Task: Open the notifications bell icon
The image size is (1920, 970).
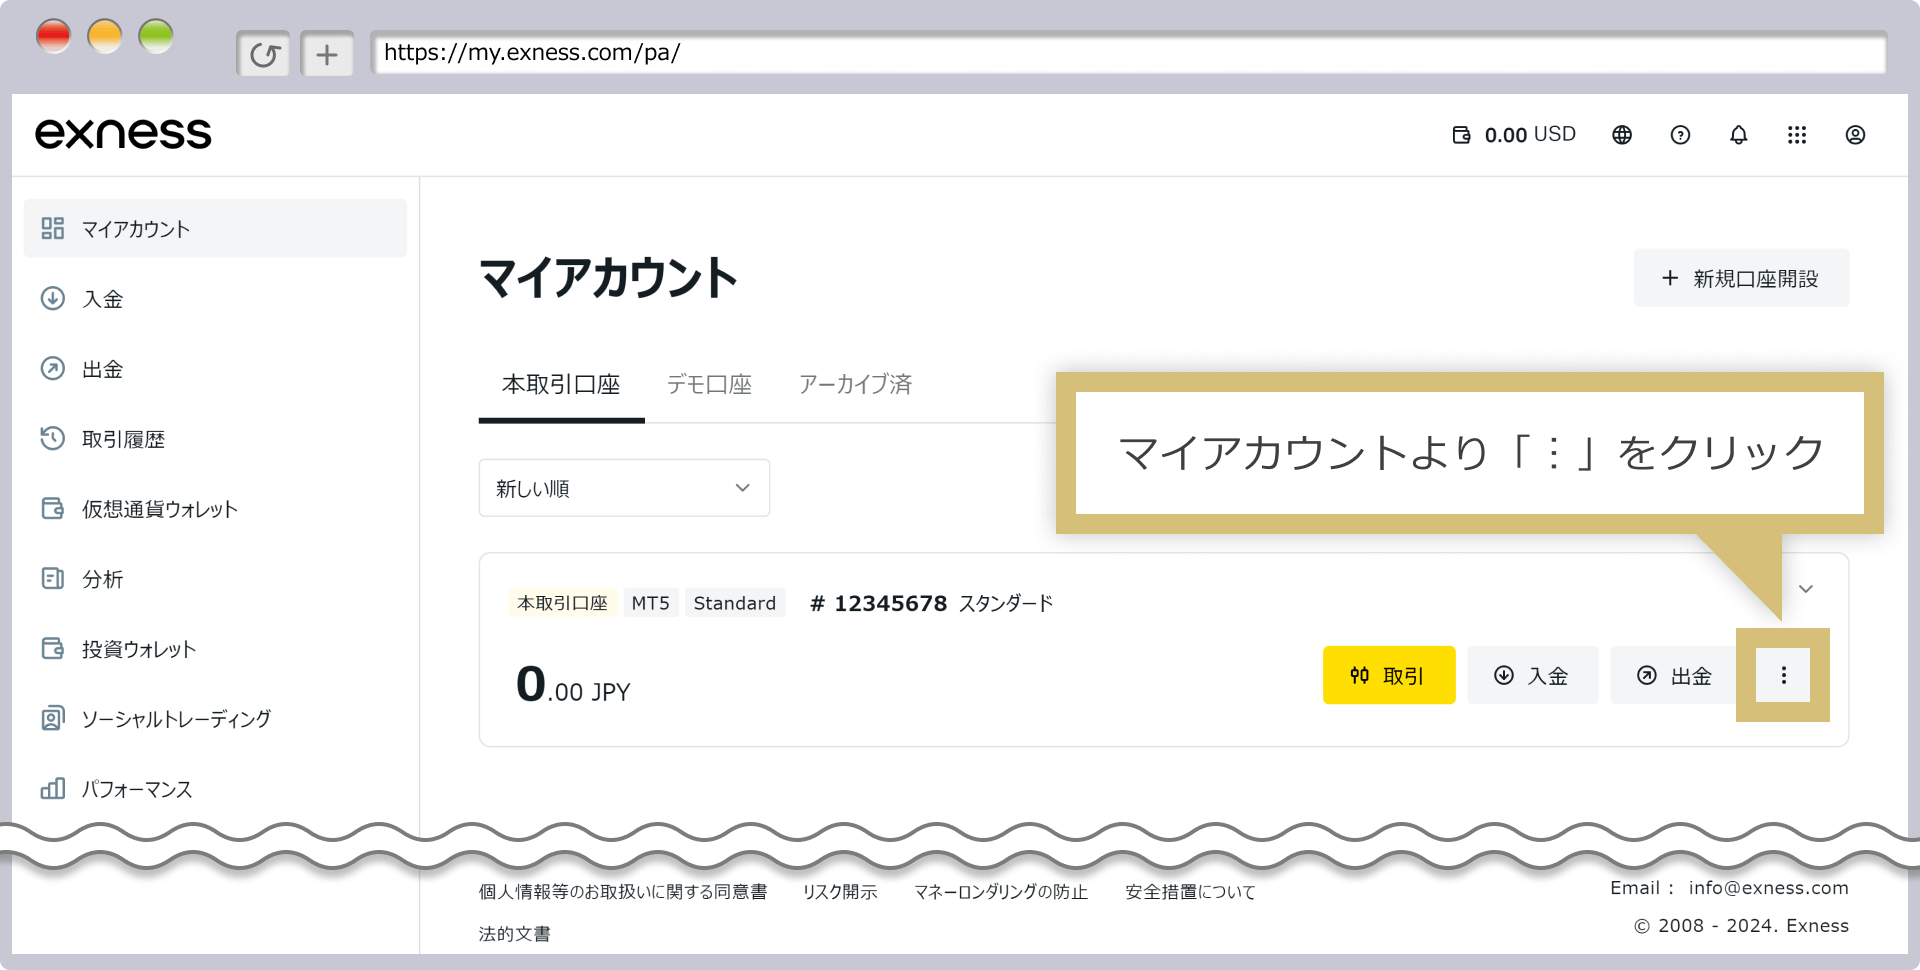Action: (x=1739, y=135)
